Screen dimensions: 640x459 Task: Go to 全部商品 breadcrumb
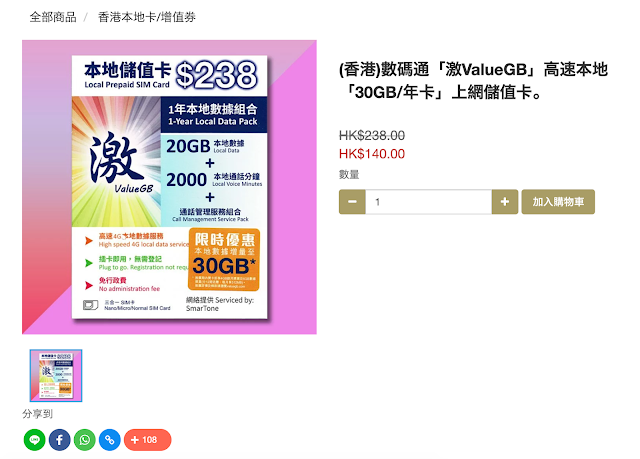53,17
